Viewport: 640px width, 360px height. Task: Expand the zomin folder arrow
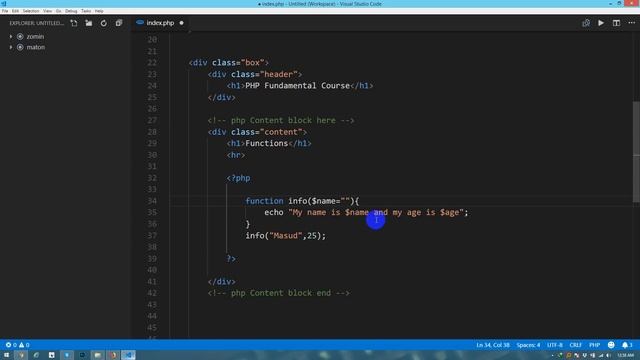[x=11, y=36]
